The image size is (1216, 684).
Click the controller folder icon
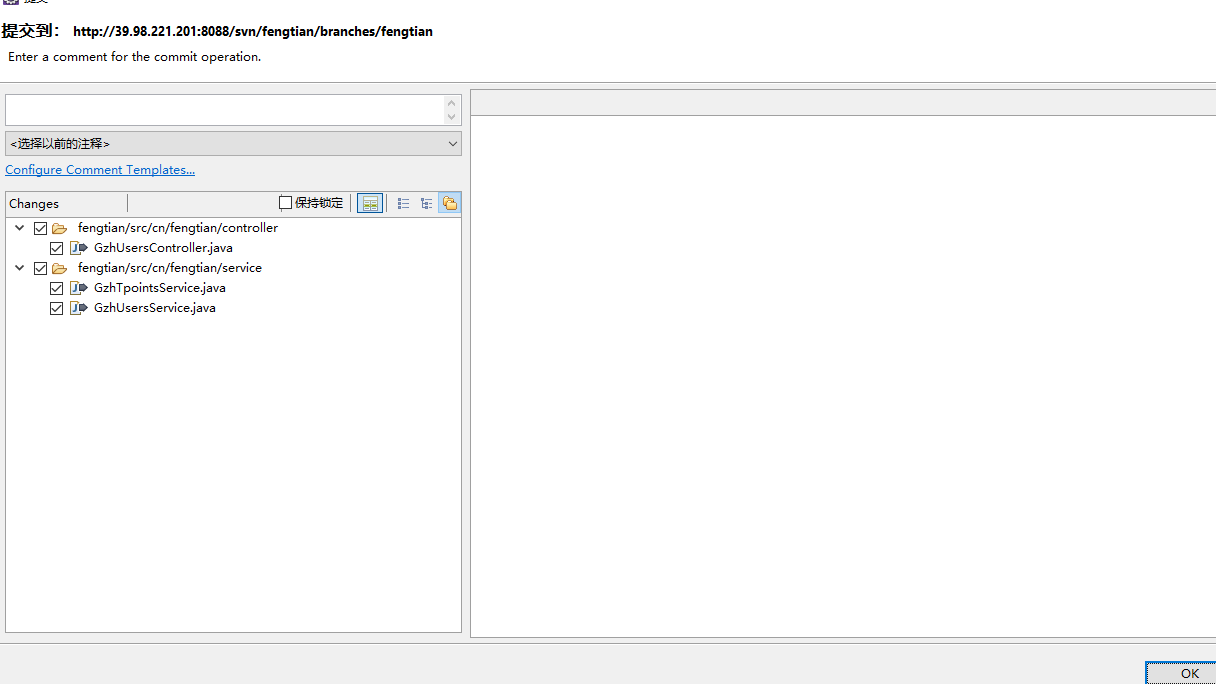[60, 228]
